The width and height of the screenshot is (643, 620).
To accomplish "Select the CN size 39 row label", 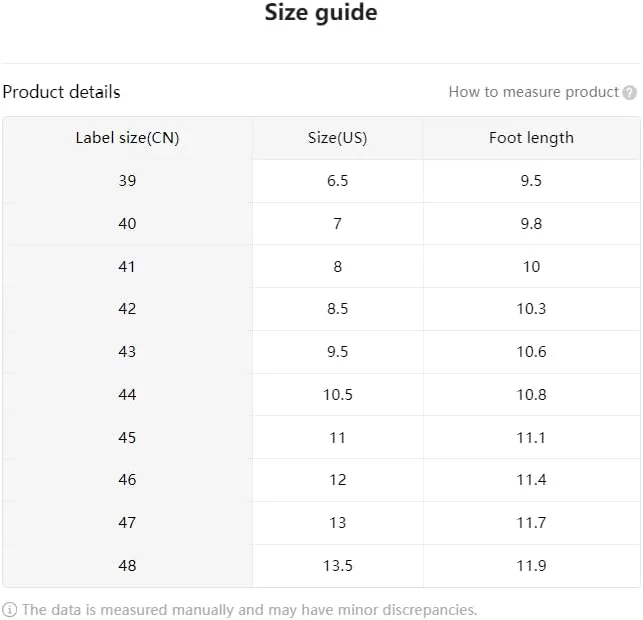I will click(128, 181).
